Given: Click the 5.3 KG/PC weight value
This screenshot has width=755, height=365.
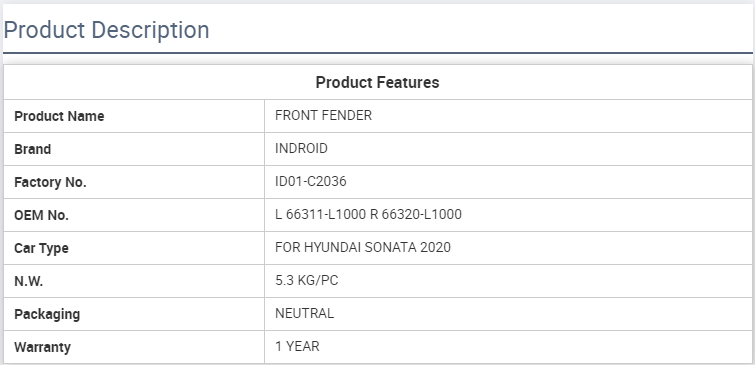Looking at the screenshot, I should point(307,280).
